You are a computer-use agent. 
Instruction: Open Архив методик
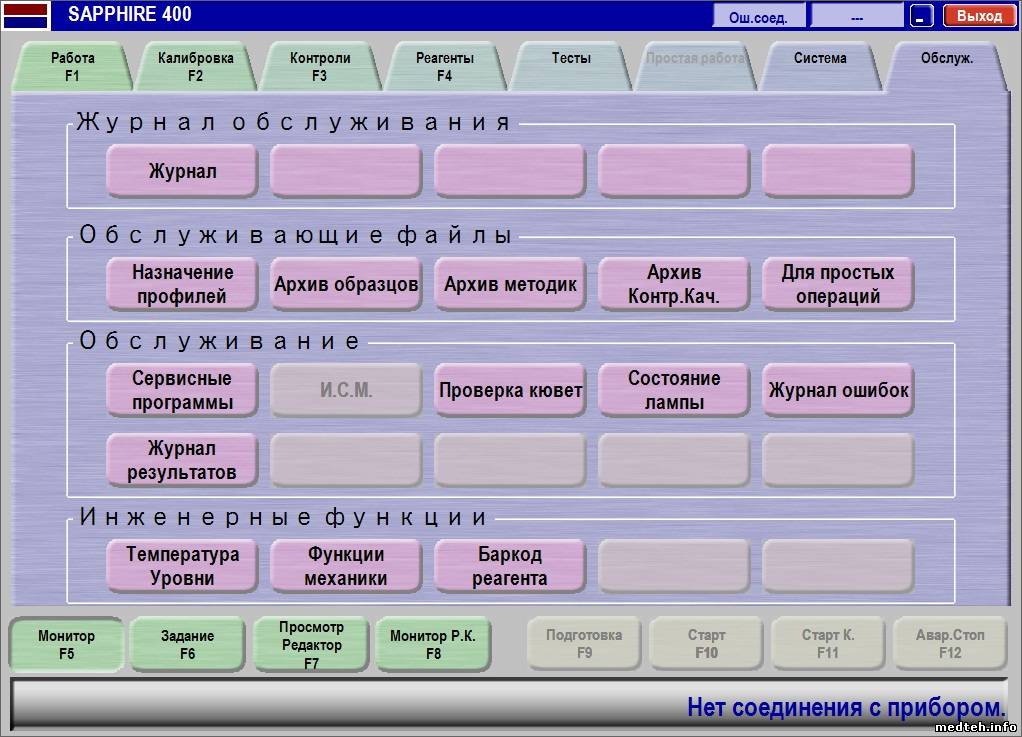pos(510,284)
